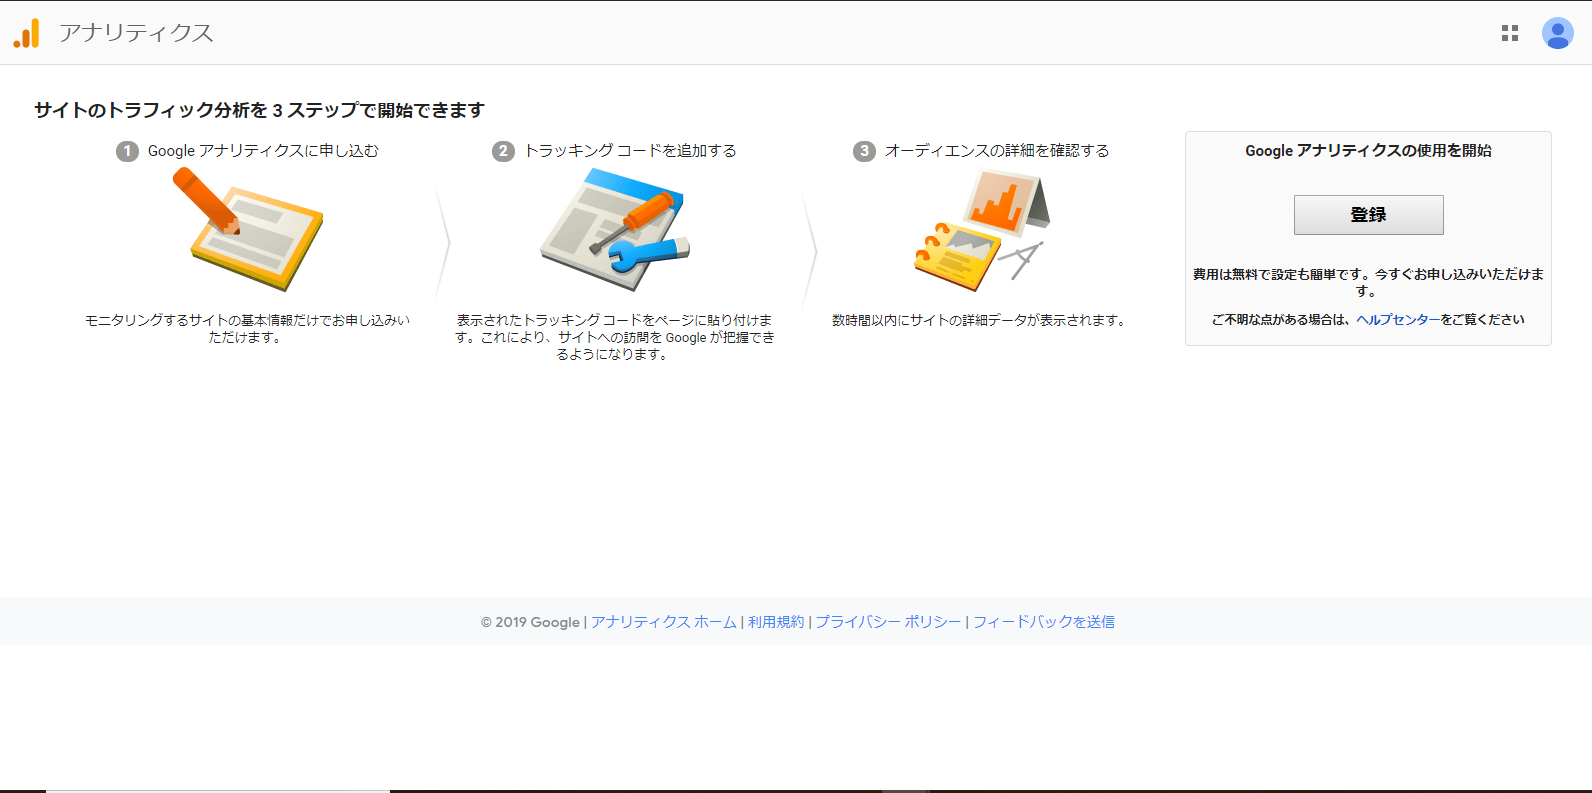1592x793 pixels.
Task: Click the フィードバックを送信 footer link
Action: (x=1044, y=622)
